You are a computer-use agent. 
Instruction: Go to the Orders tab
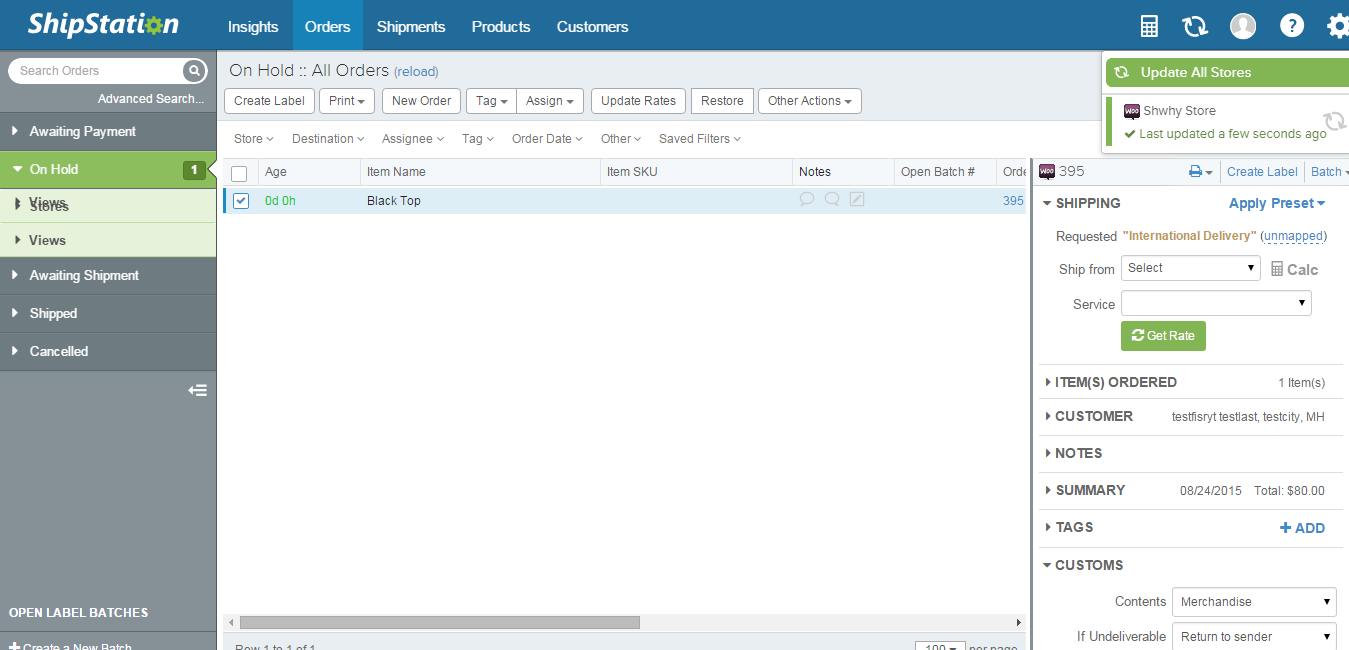328,26
